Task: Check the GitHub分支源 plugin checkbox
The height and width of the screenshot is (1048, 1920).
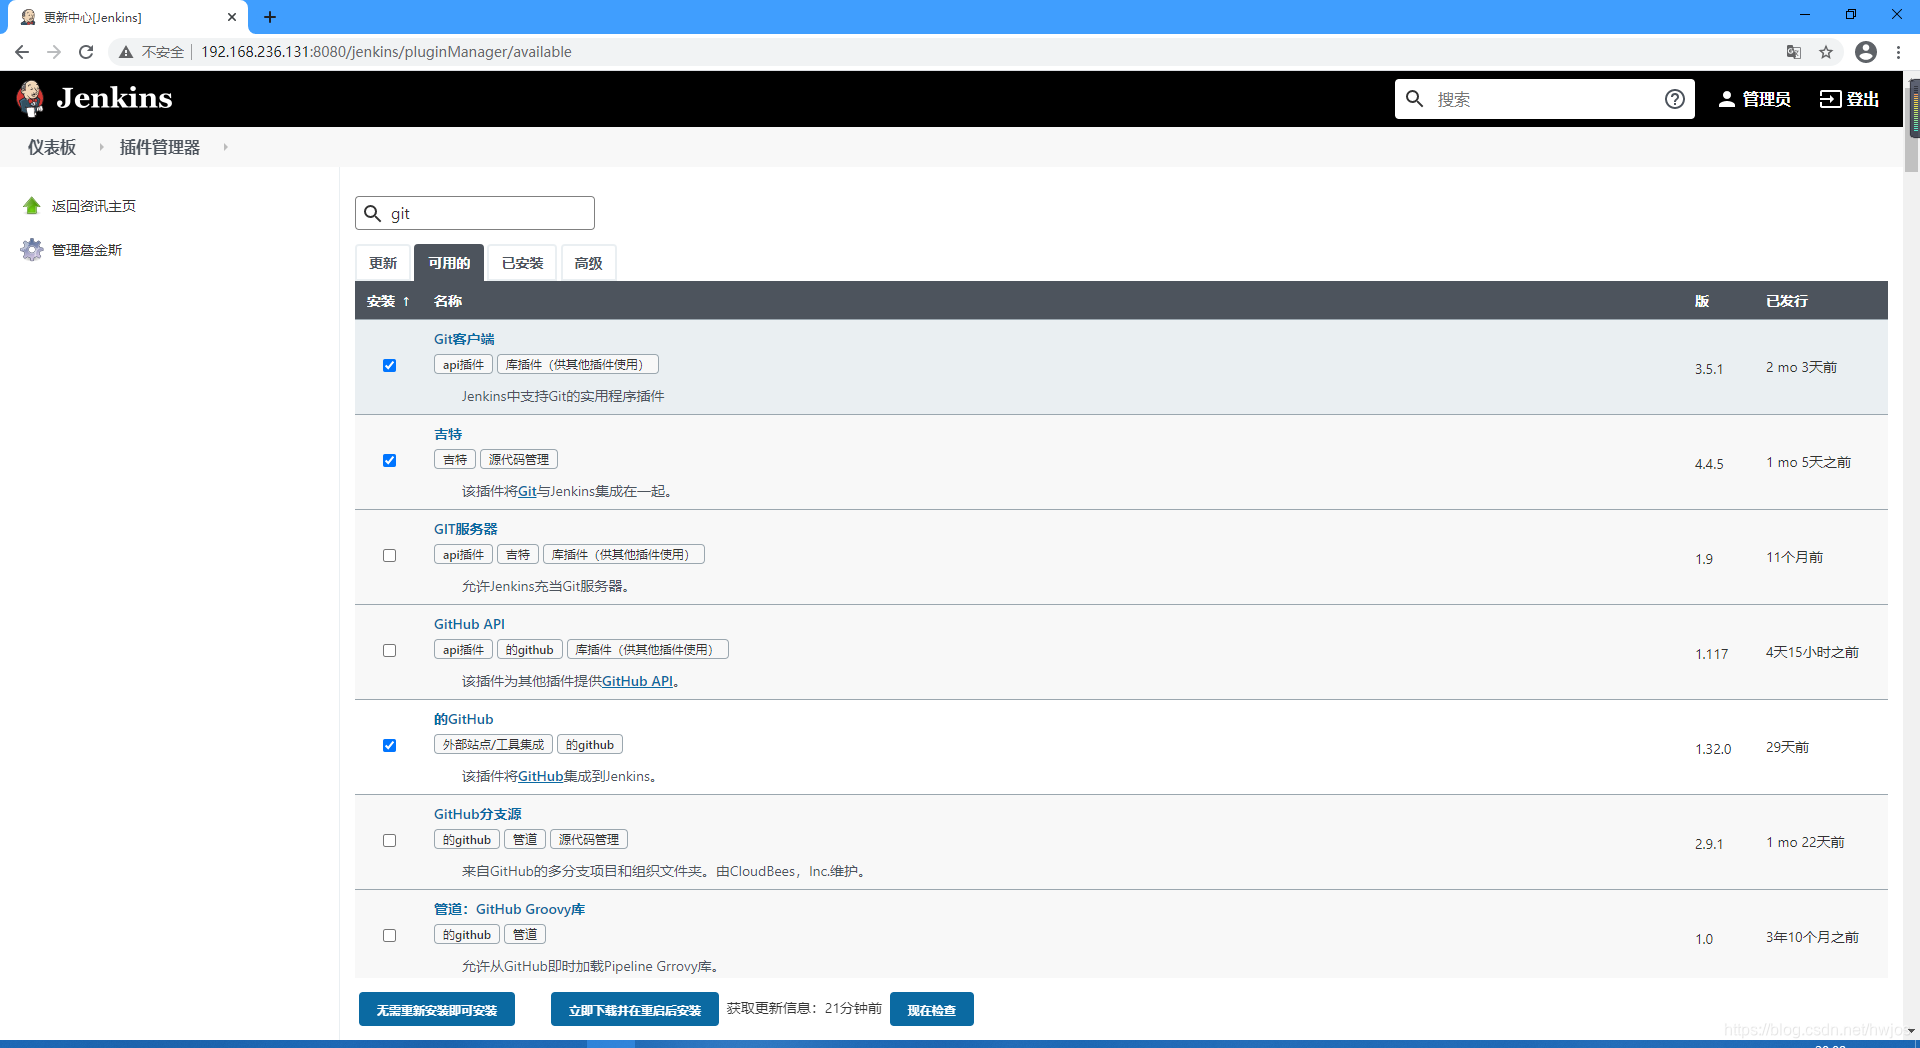Action: pos(390,841)
